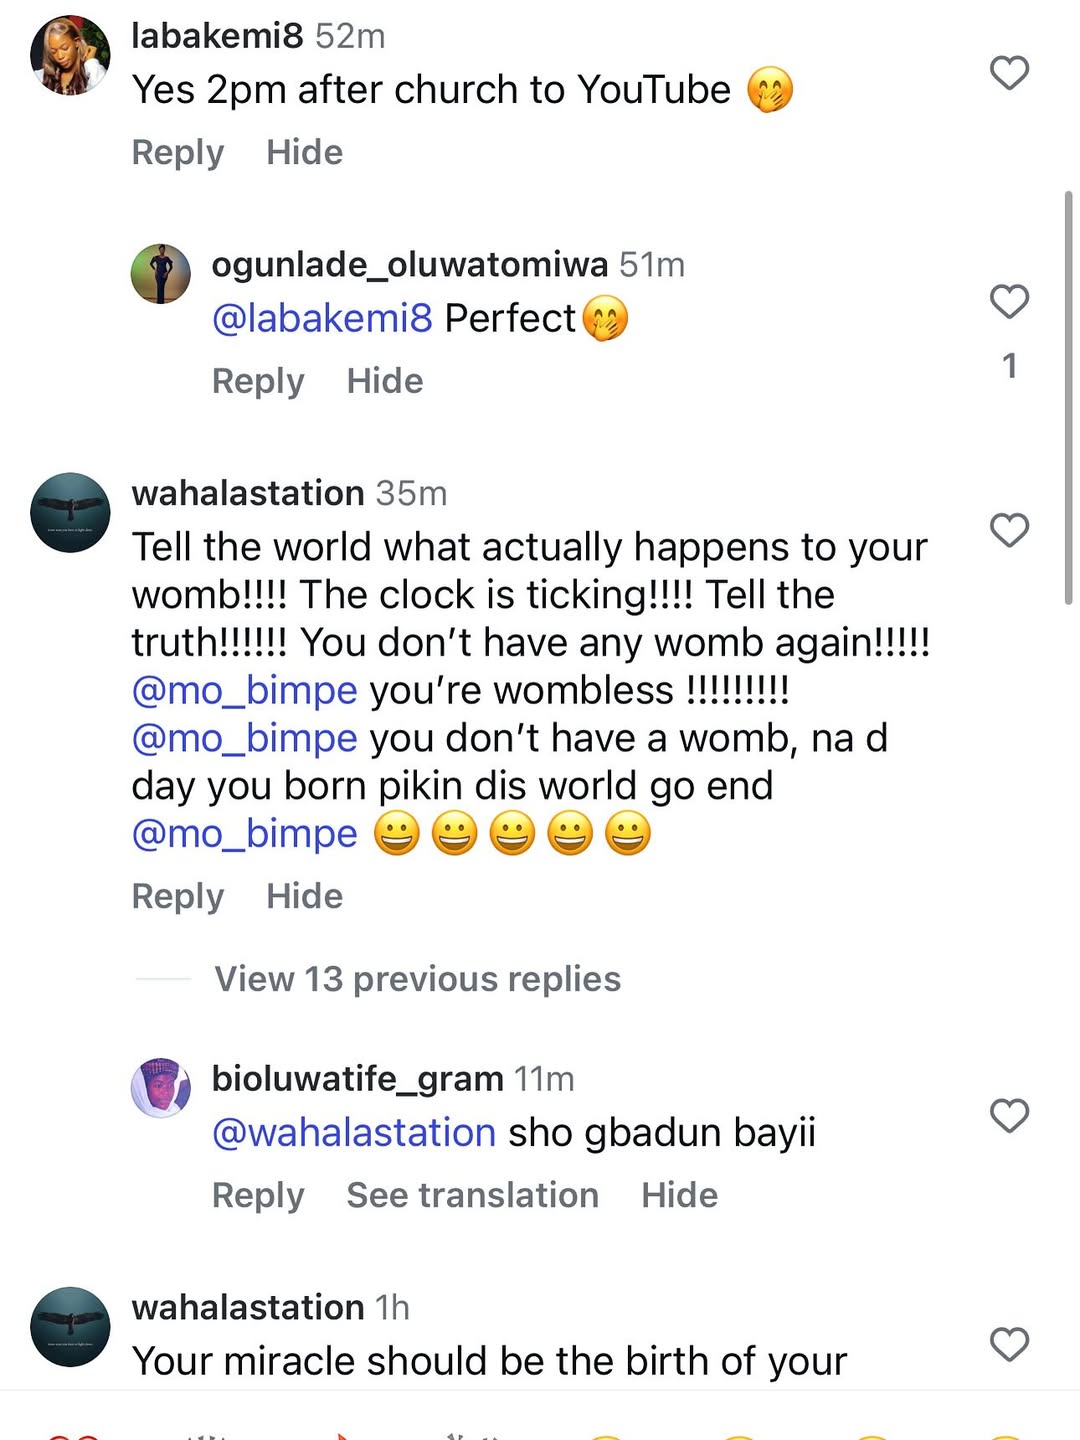Image resolution: width=1080 pixels, height=1440 pixels.
Task: Reply to labakemi8's comment
Action: tap(178, 152)
